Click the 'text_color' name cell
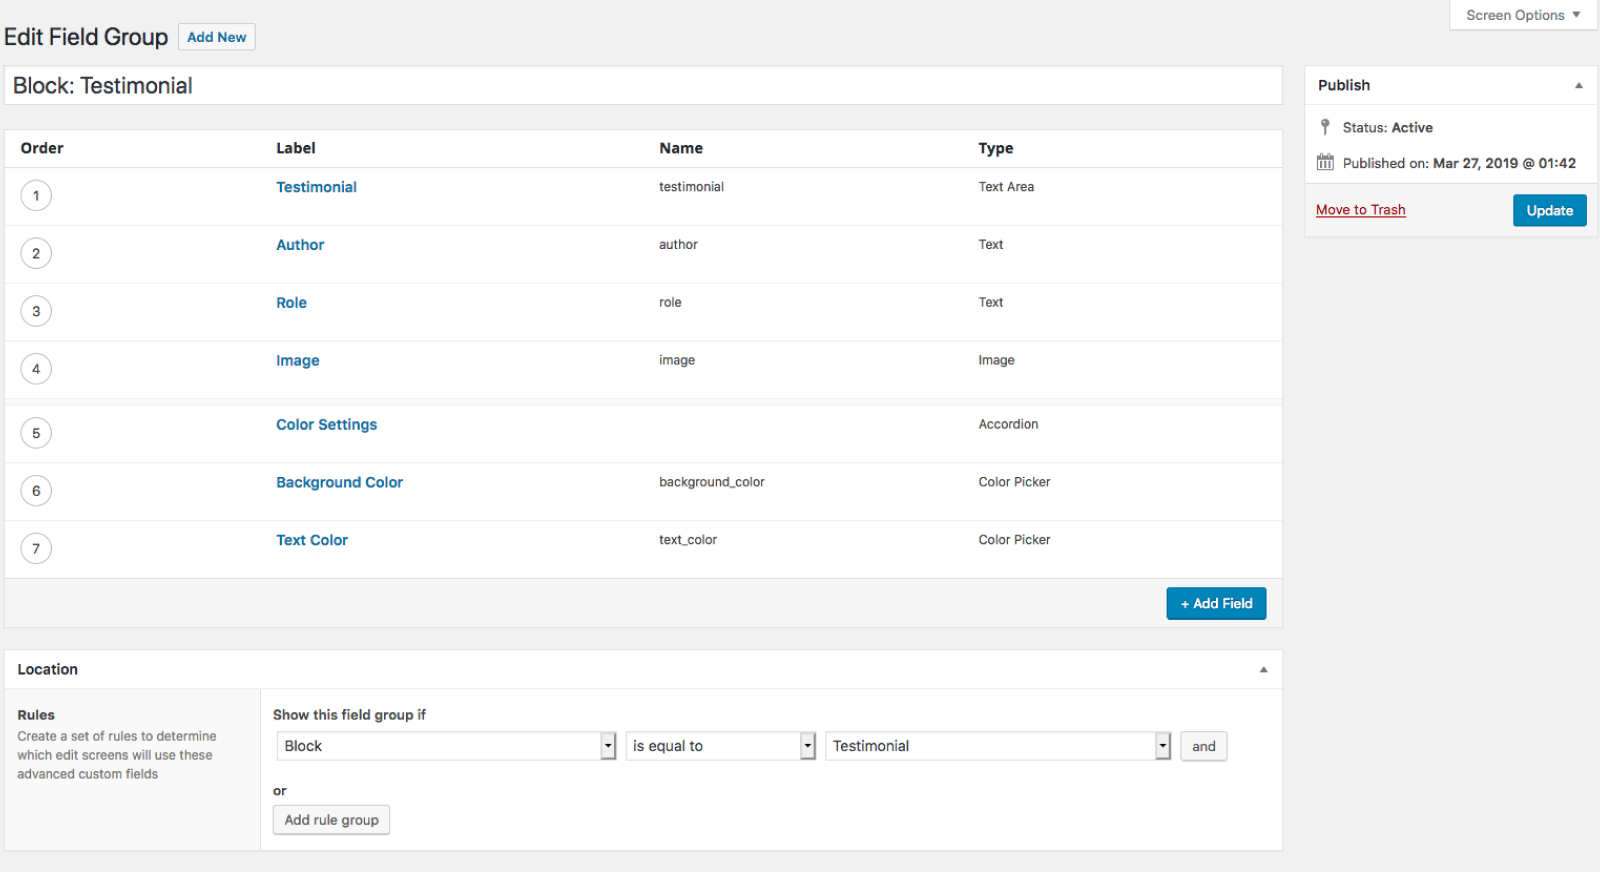Image resolution: width=1600 pixels, height=872 pixels. pyautogui.click(x=687, y=540)
